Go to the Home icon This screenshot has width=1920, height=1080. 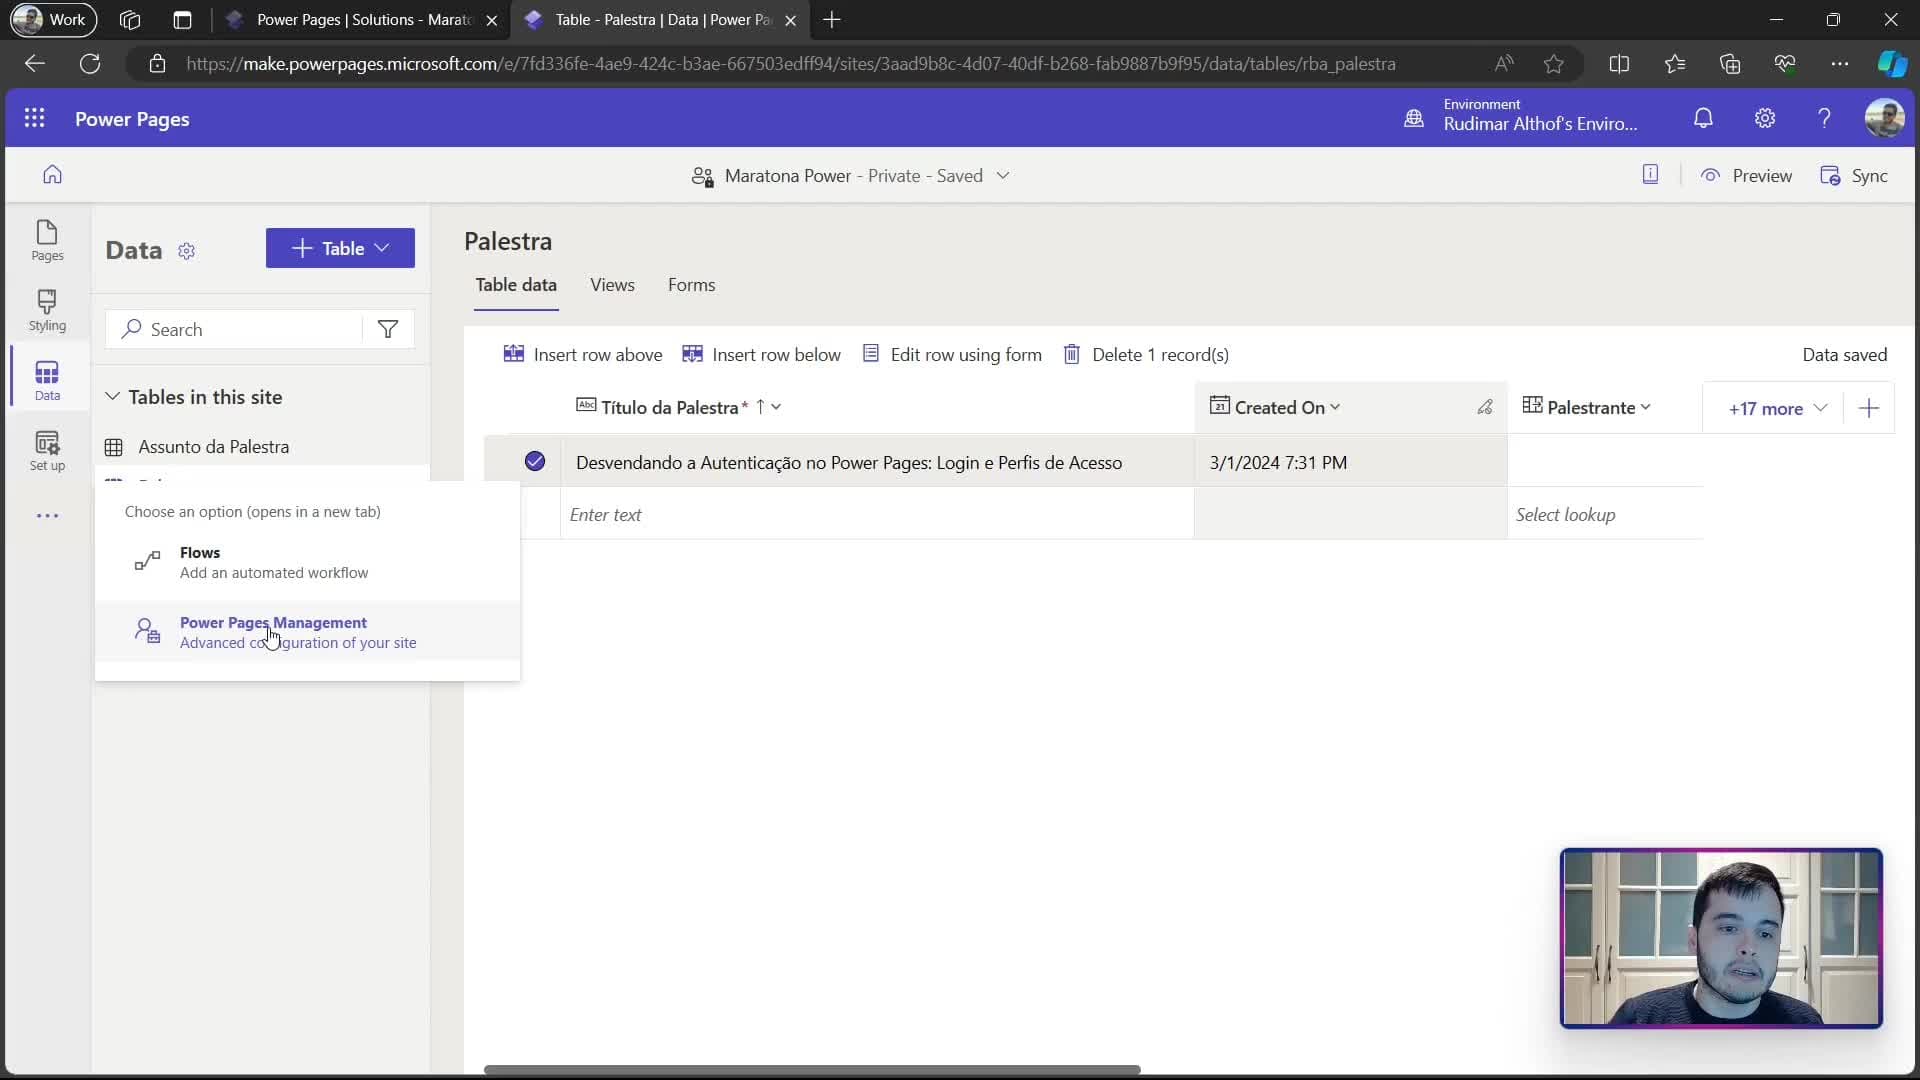(52, 175)
